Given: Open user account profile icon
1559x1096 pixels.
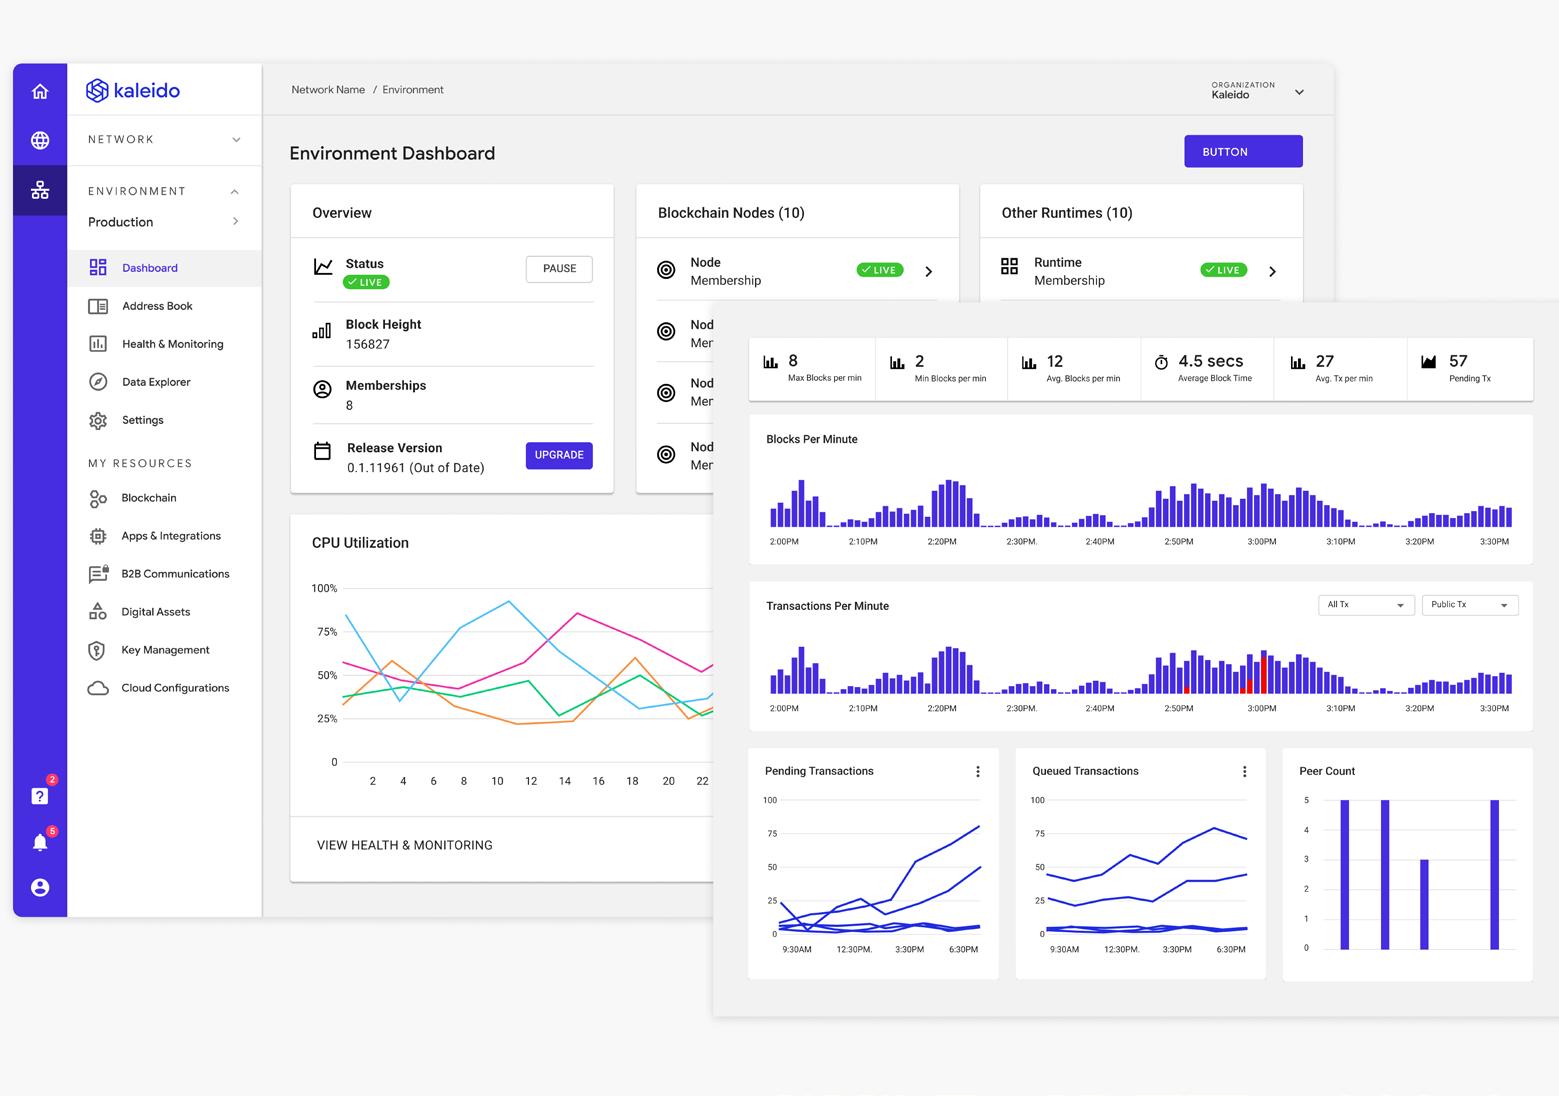Looking at the screenshot, I should click(40, 887).
